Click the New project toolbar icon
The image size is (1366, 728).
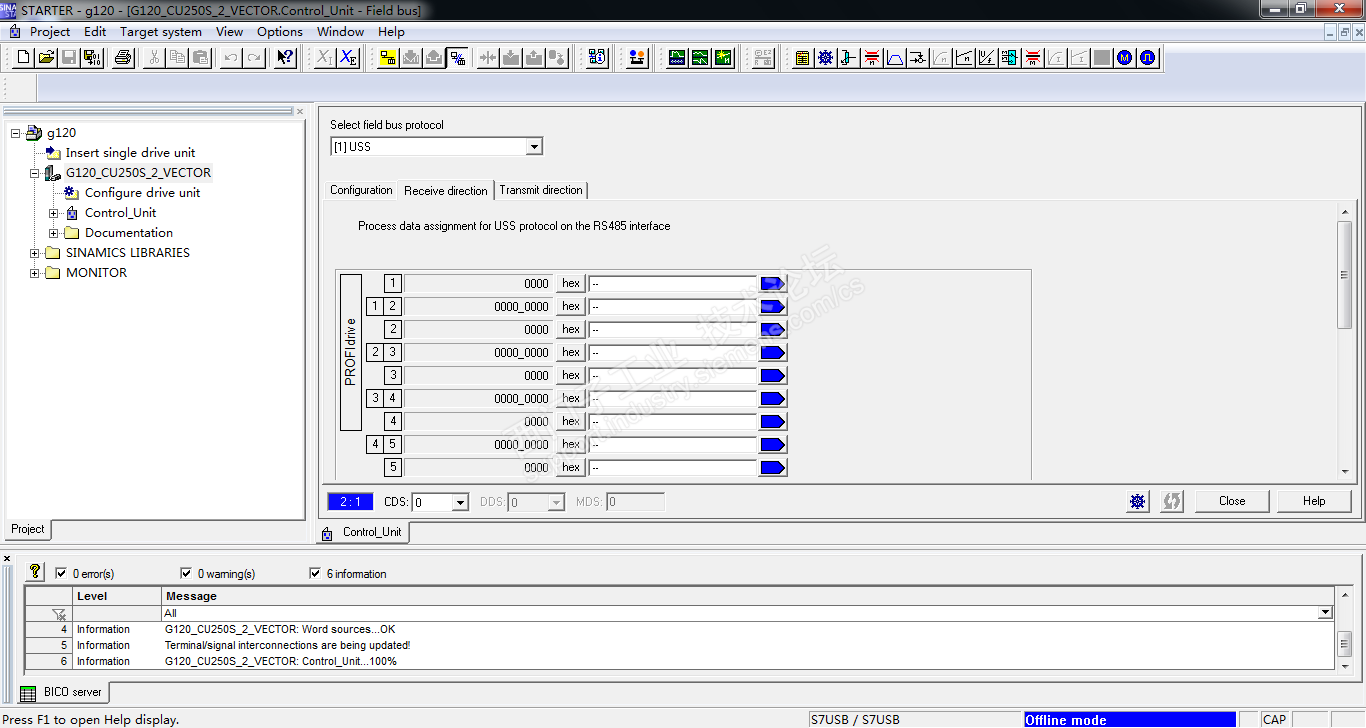pyautogui.click(x=24, y=58)
